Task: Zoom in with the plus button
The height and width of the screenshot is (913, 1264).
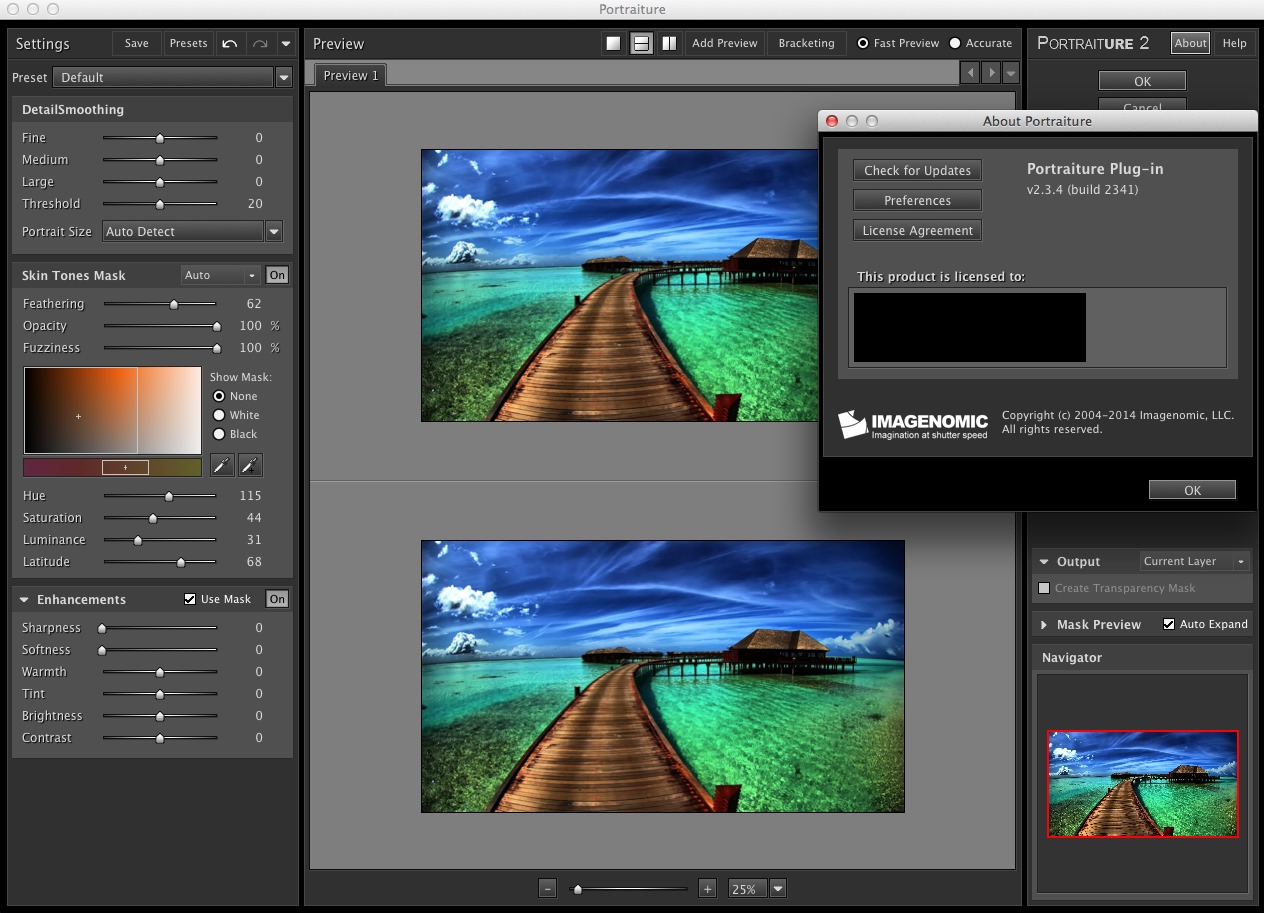Action: [x=707, y=888]
